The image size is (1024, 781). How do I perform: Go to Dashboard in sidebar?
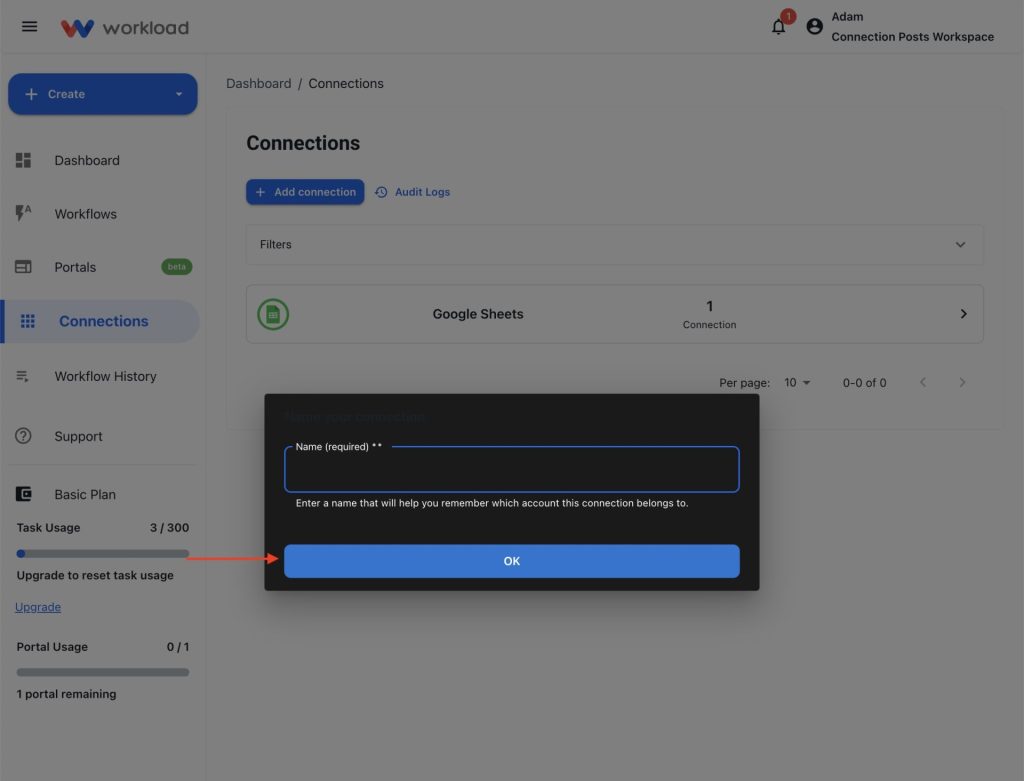[x=87, y=161]
